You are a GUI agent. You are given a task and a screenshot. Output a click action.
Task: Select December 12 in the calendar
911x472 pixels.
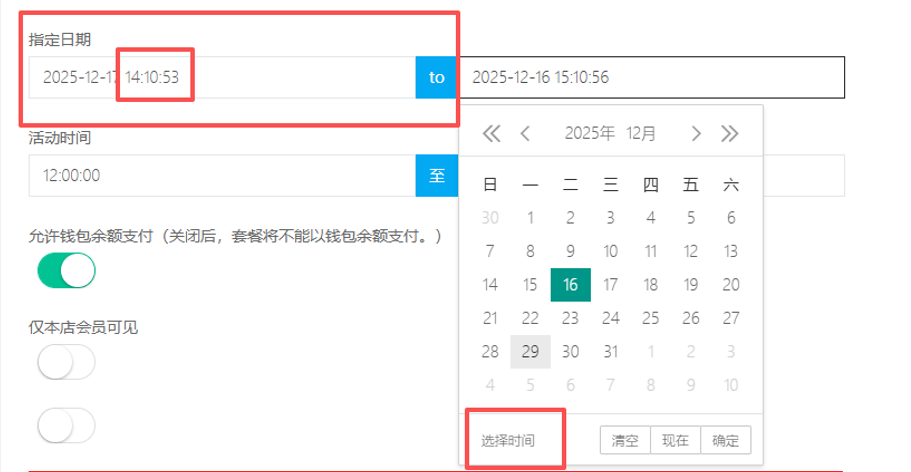coord(691,251)
